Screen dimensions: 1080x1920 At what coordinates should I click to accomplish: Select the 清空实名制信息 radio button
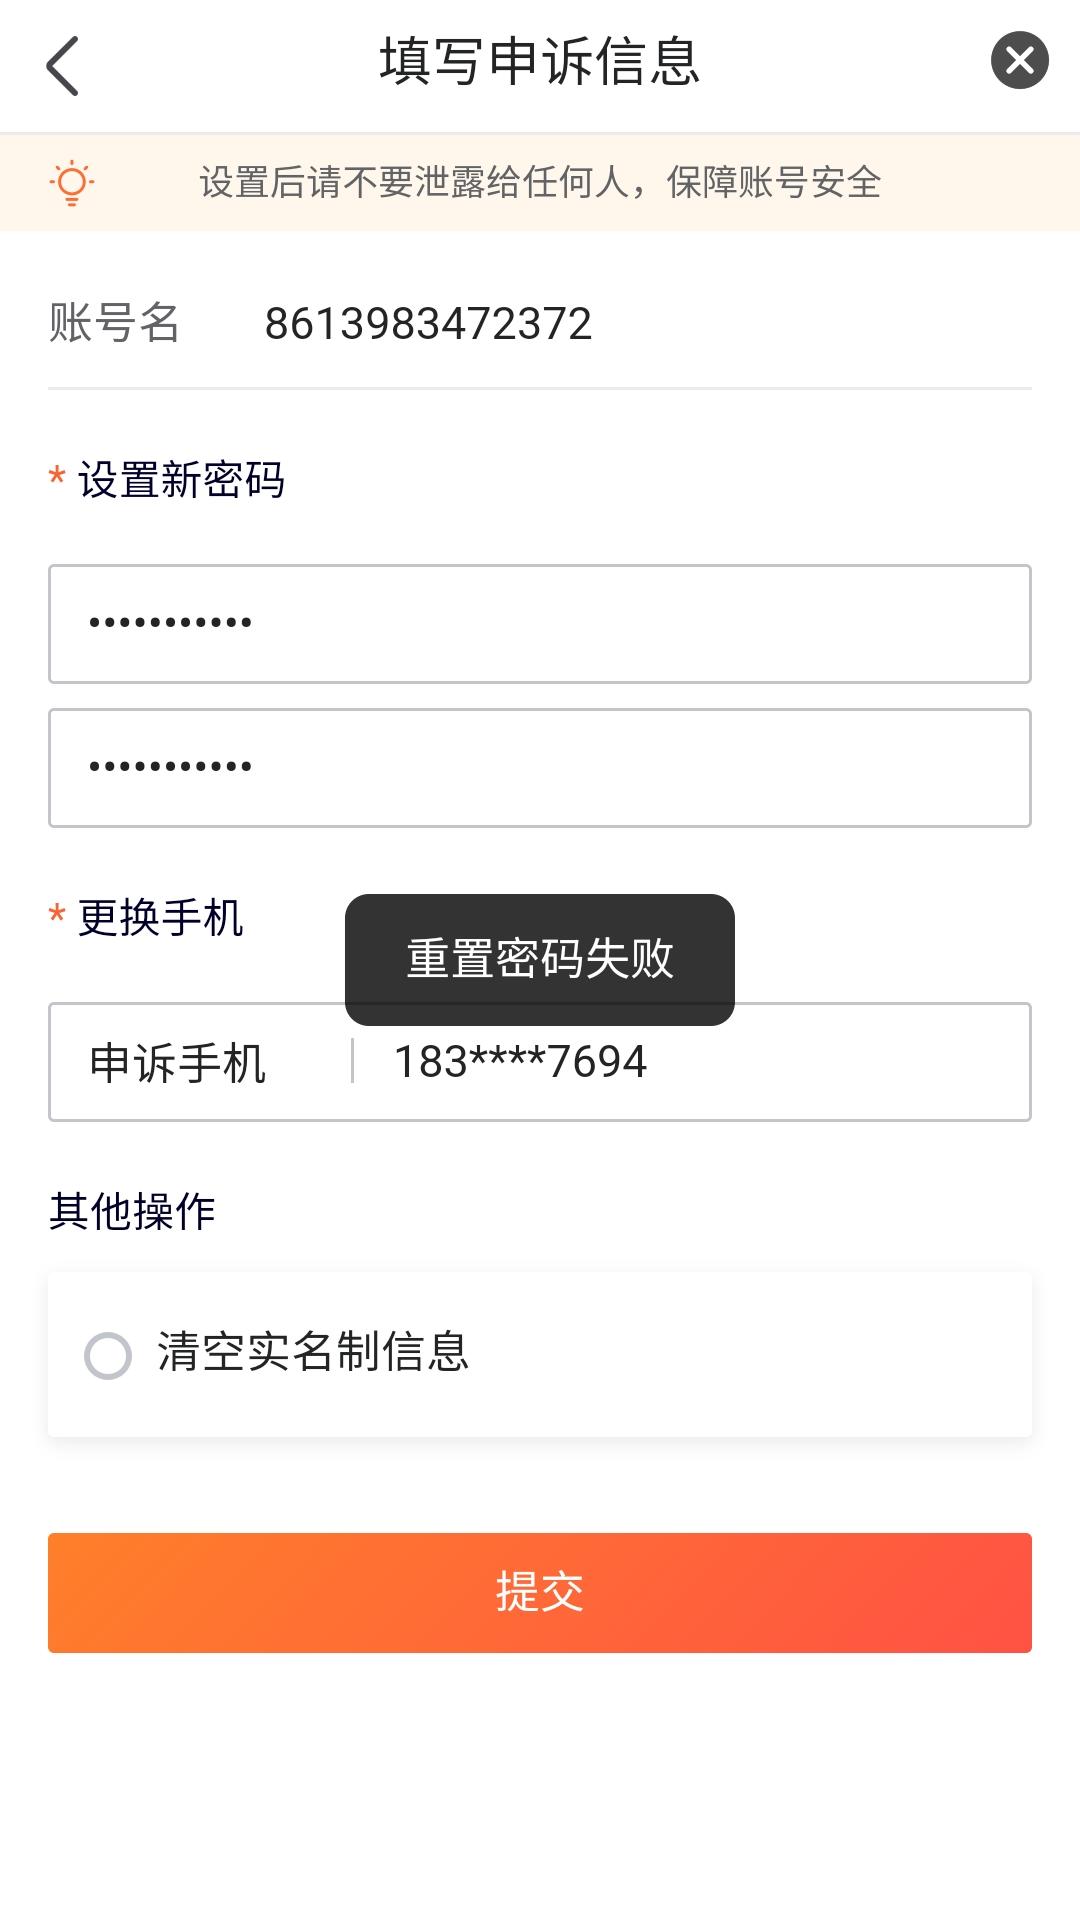[108, 1356]
